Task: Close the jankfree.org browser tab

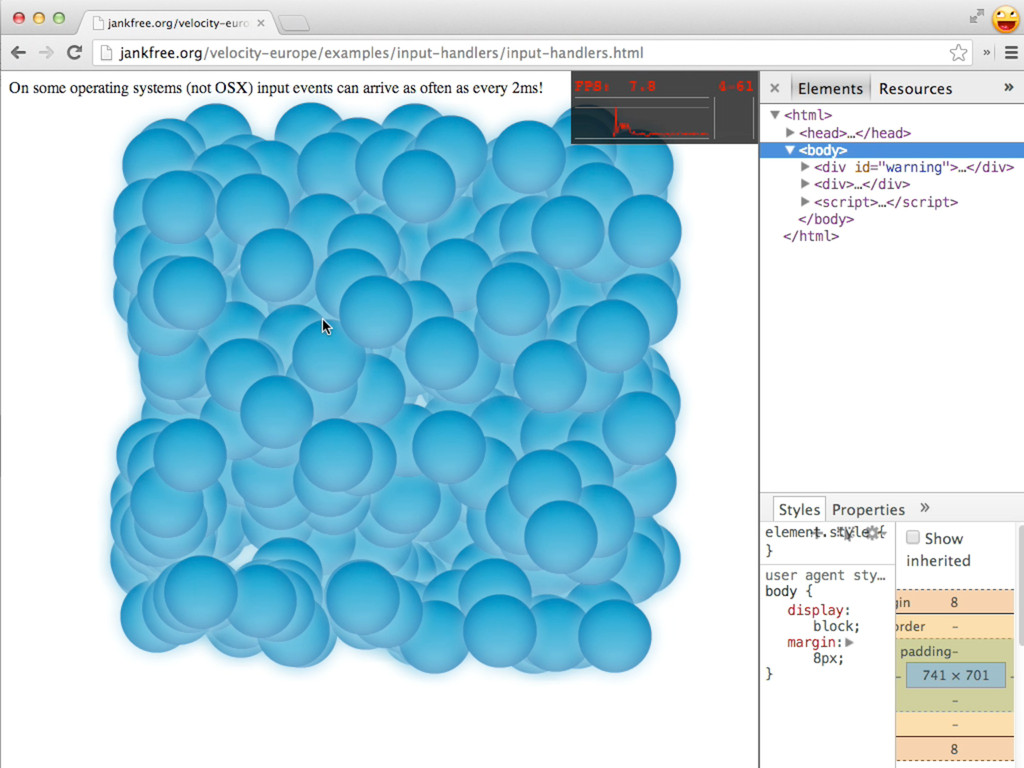Action: (x=261, y=22)
